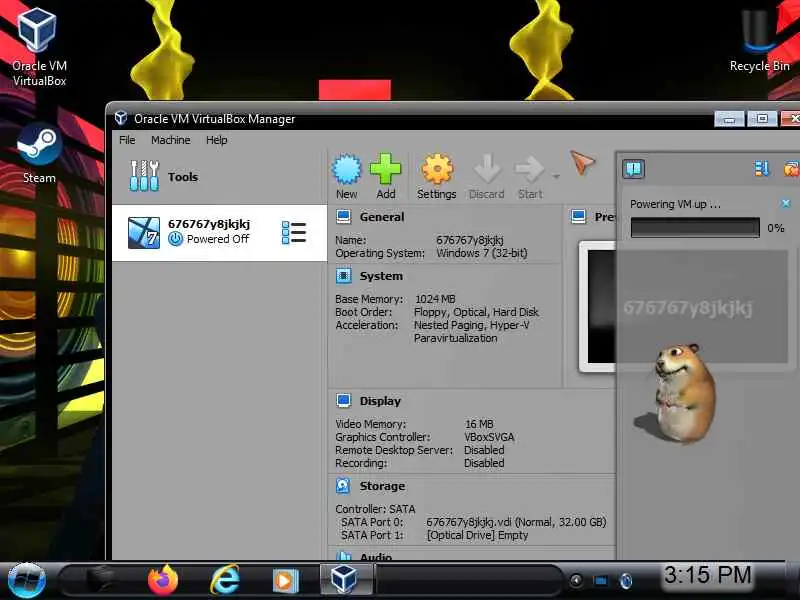Click the New virtual machine icon

point(347,176)
